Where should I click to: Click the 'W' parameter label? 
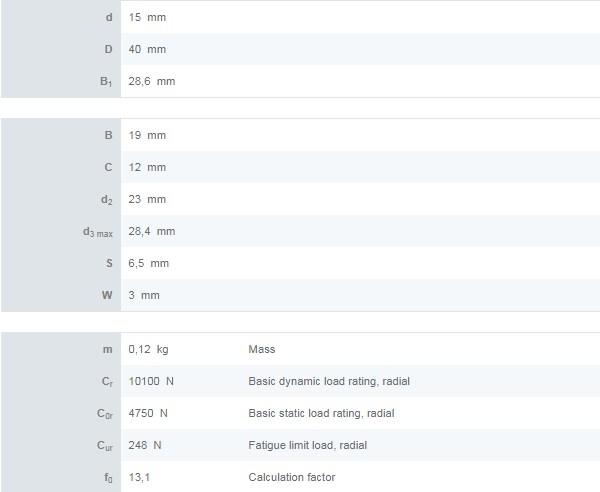pyautogui.click(x=107, y=295)
